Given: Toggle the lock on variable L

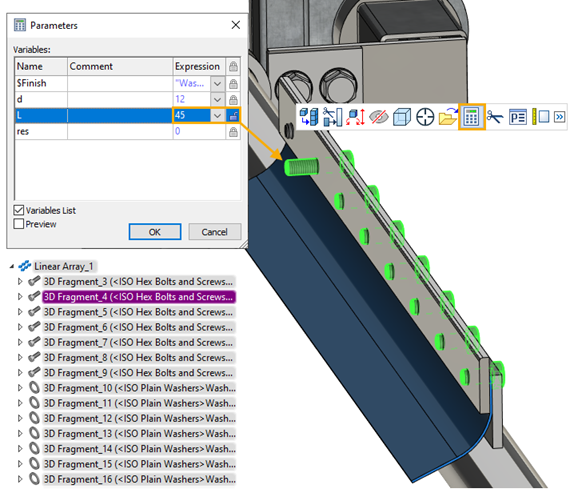Looking at the screenshot, I should point(233,116).
